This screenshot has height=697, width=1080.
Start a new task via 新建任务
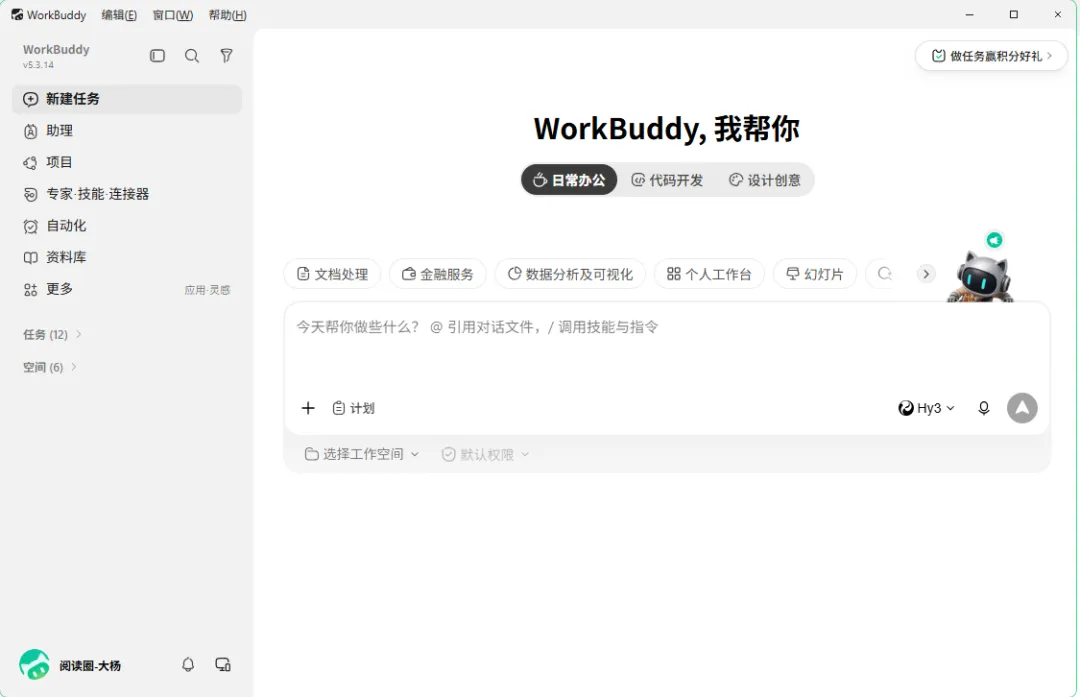pyautogui.click(x=127, y=99)
